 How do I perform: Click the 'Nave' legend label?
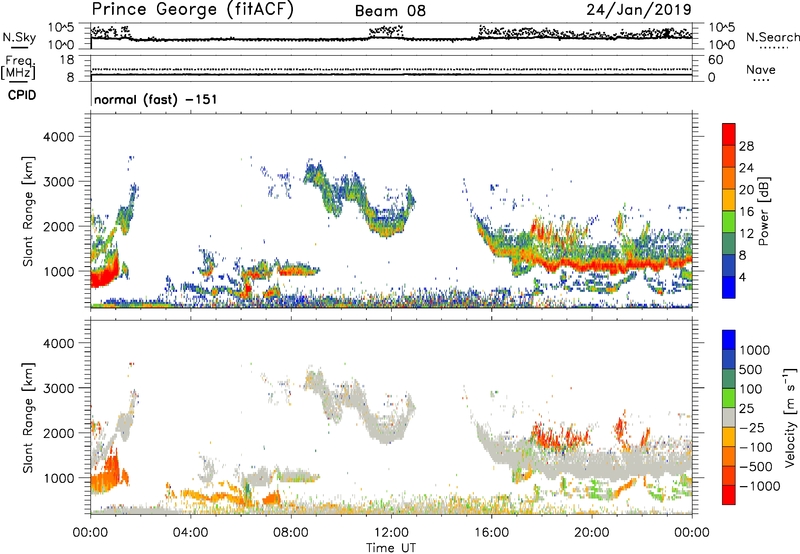click(x=761, y=69)
